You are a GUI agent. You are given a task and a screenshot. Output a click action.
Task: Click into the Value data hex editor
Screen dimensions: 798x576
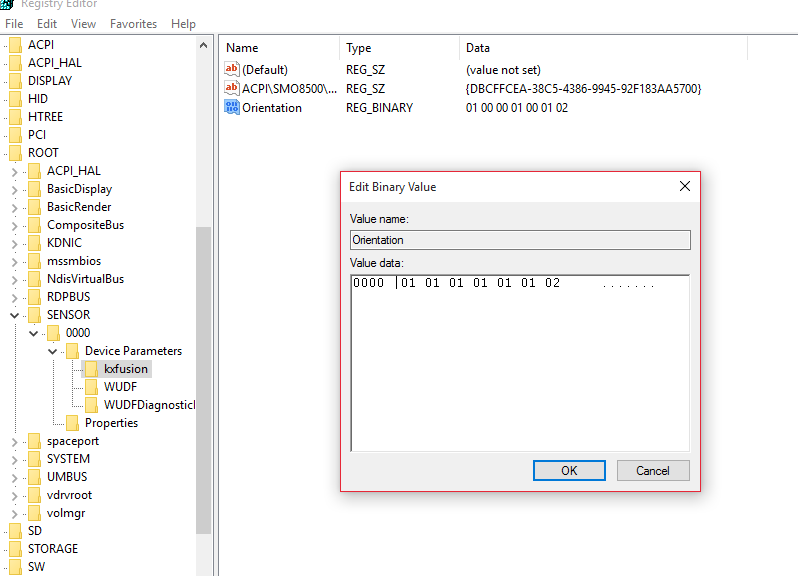pos(520,363)
